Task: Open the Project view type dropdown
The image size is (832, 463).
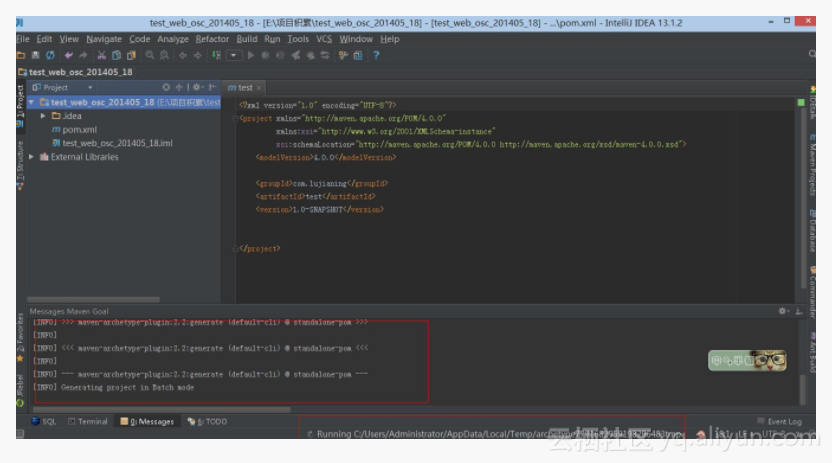Action: click(90, 88)
